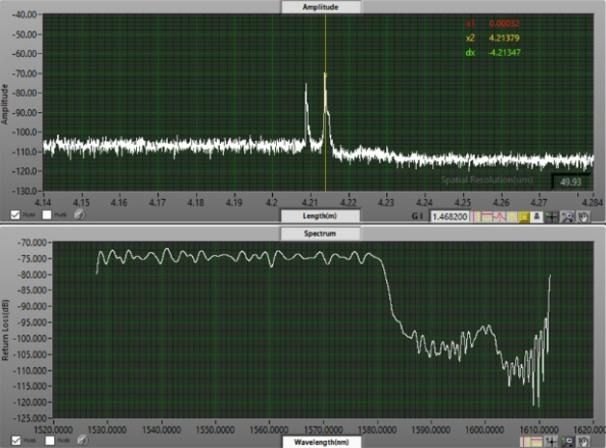This screenshot has height=448, width=606.
Task: Open the red line-style selector in Amplitude toolbar
Action: [490, 215]
